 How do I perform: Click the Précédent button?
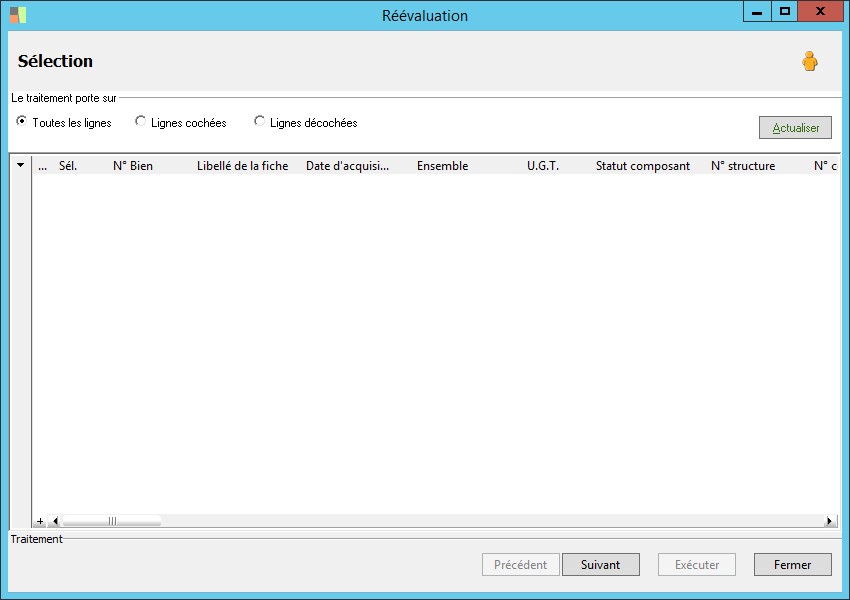coord(520,565)
